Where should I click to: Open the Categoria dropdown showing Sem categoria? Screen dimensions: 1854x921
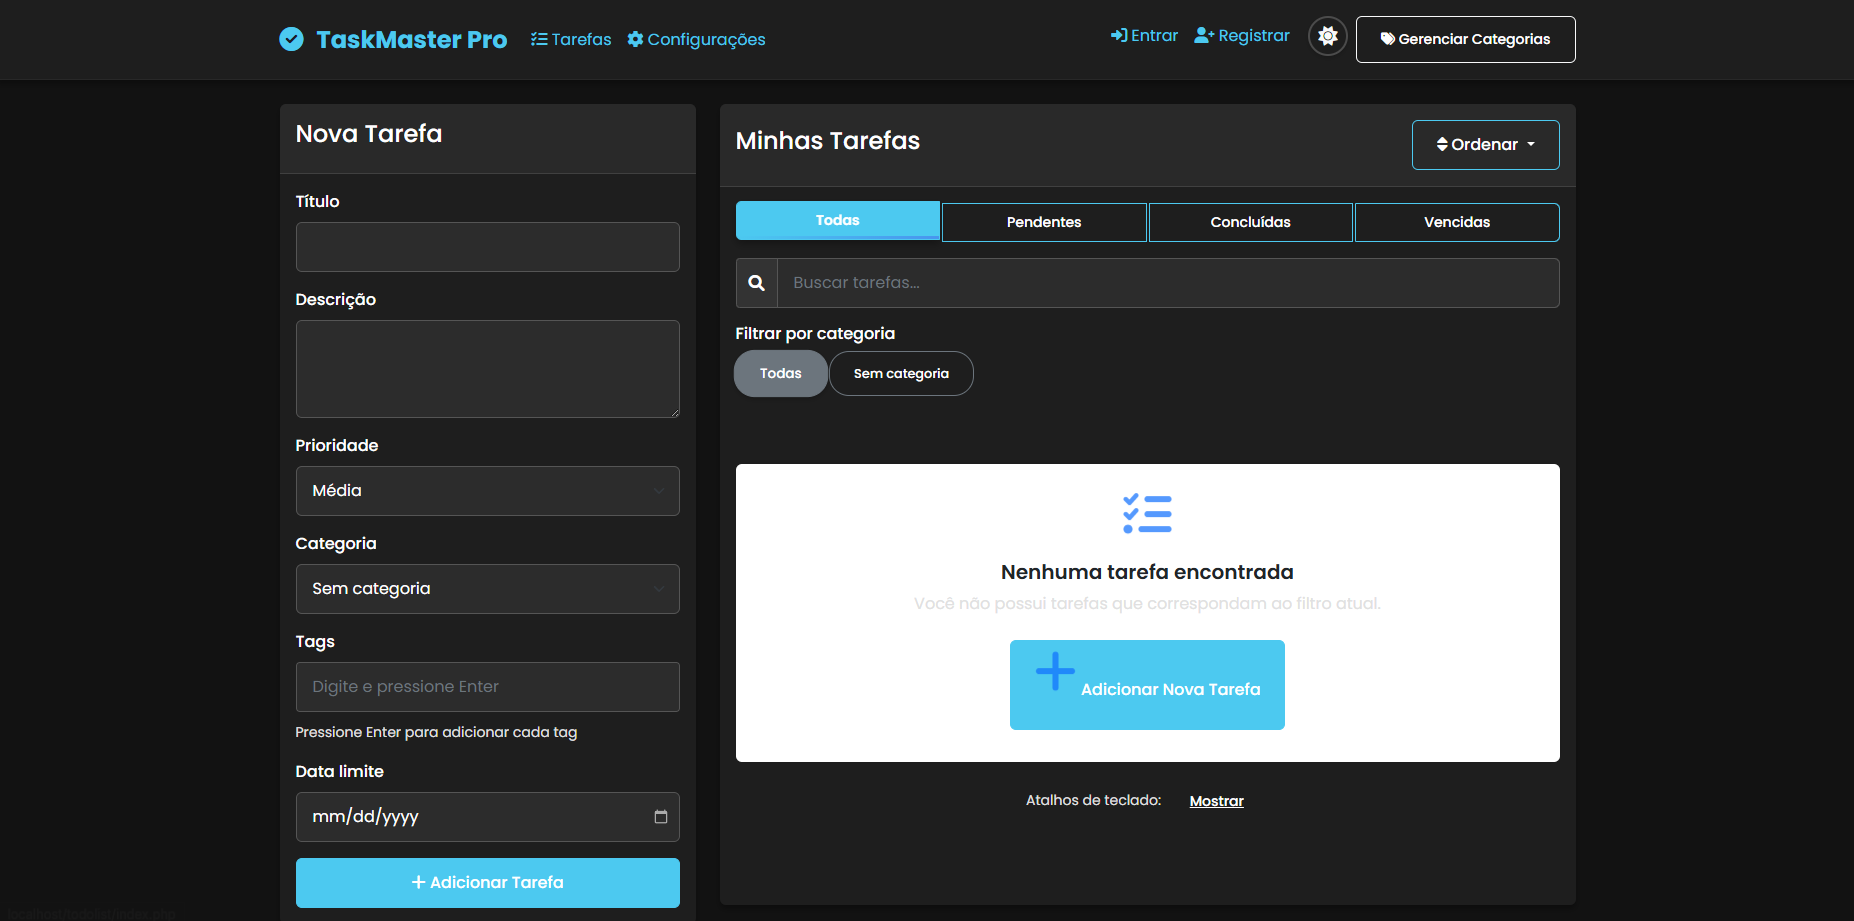(x=487, y=589)
